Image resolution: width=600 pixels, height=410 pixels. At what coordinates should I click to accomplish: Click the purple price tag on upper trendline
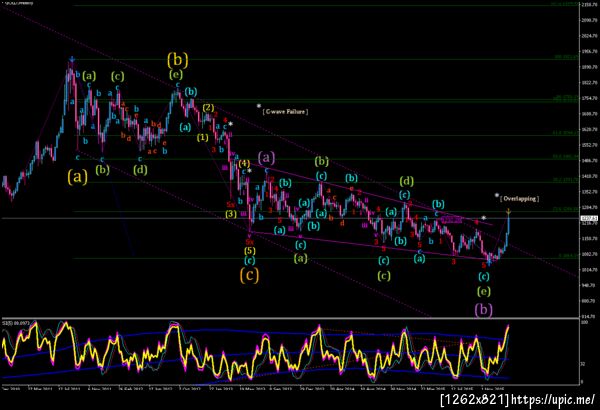tap(450, 220)
